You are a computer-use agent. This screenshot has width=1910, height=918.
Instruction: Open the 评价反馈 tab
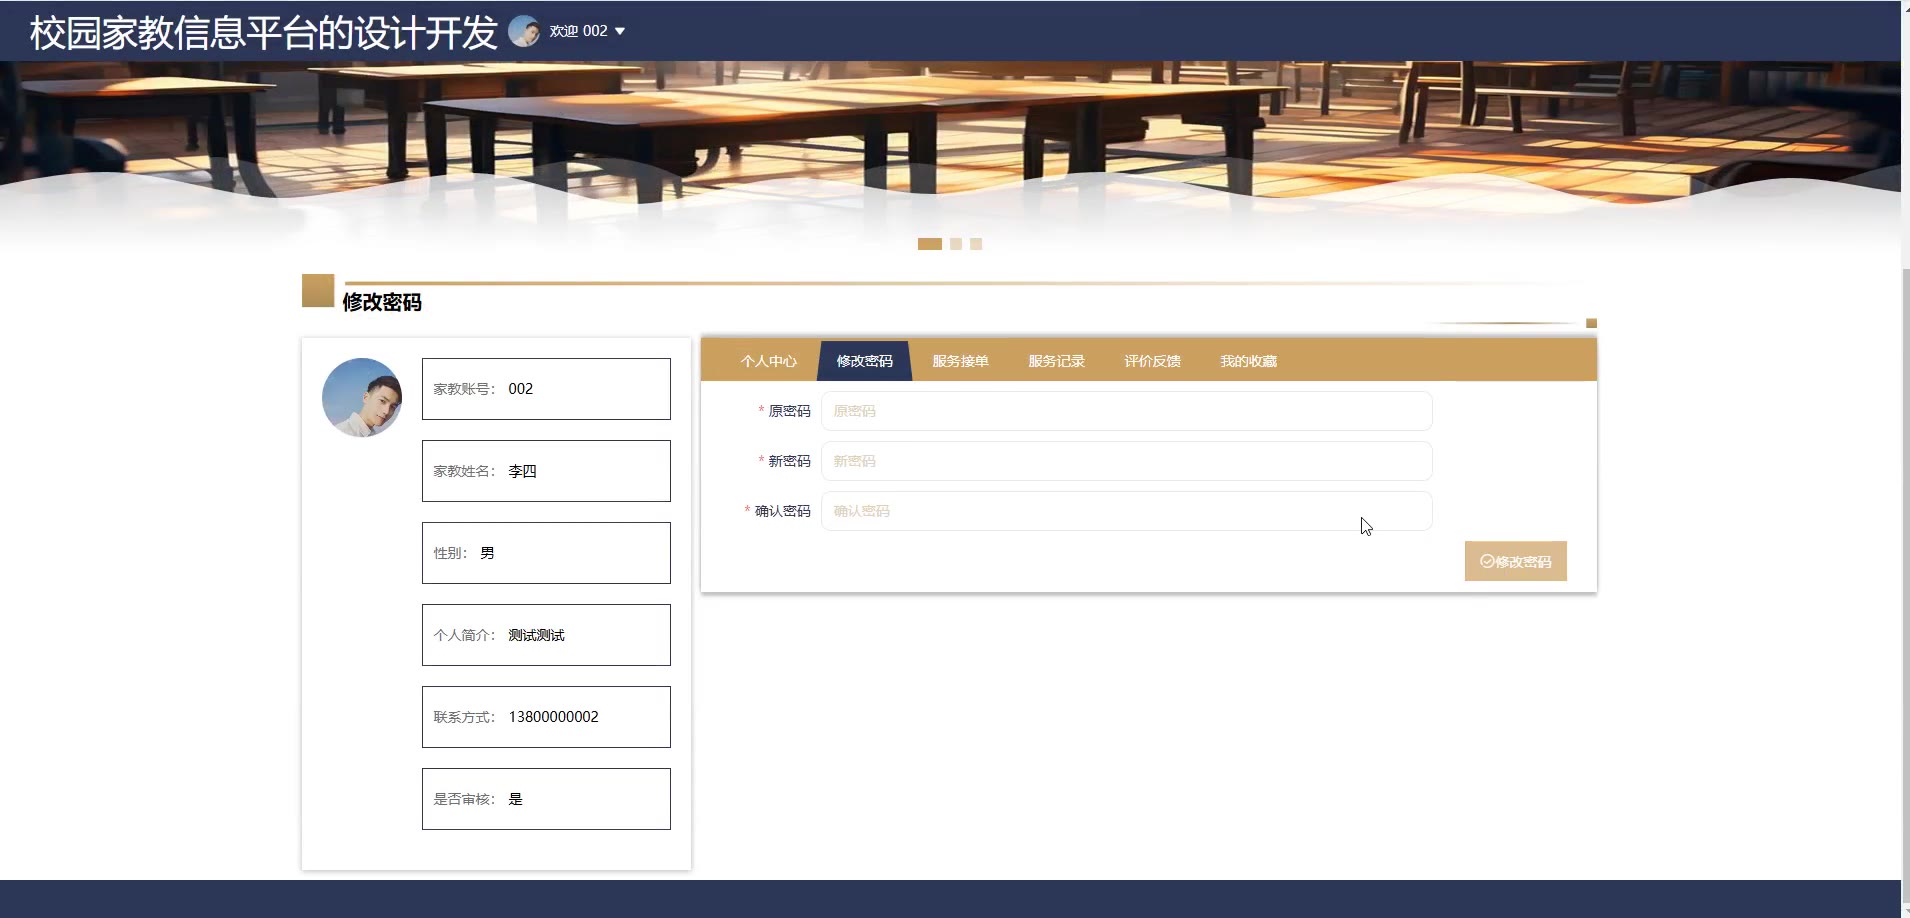click(1152, 361)
